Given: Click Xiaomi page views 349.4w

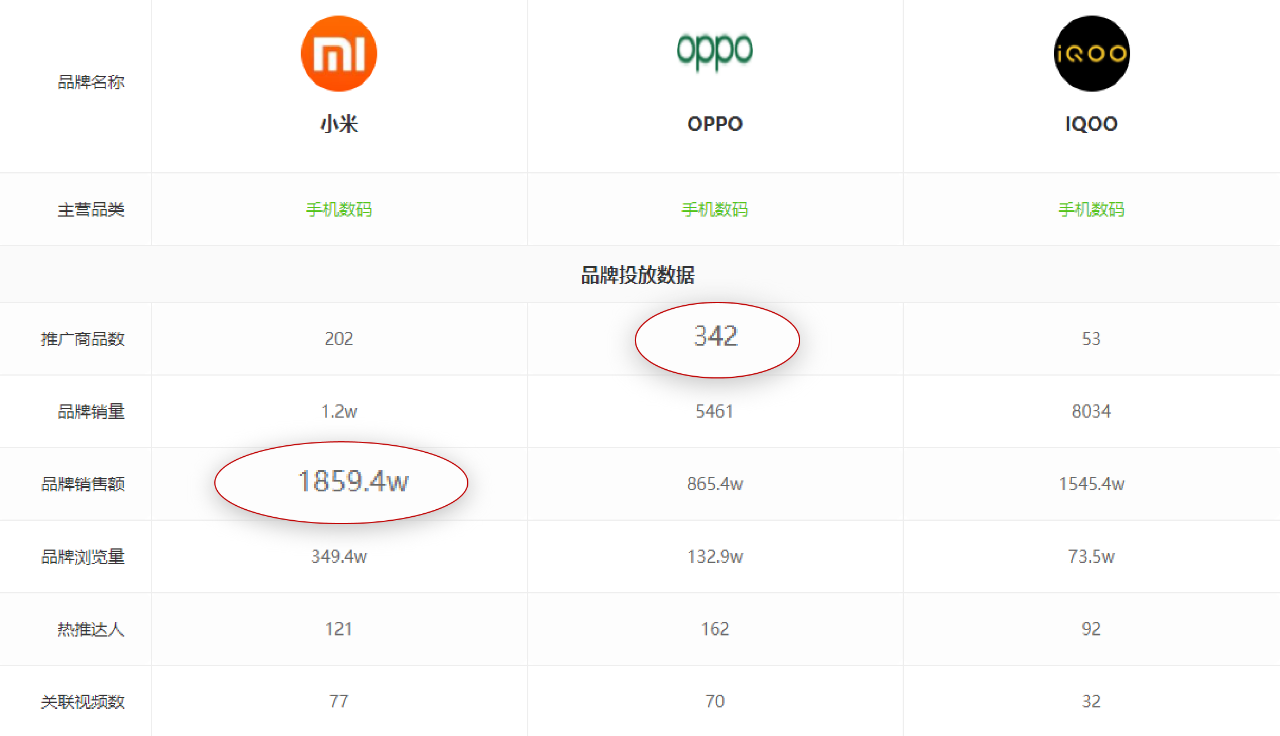Looking at the screenshot, I should [339, 557].
